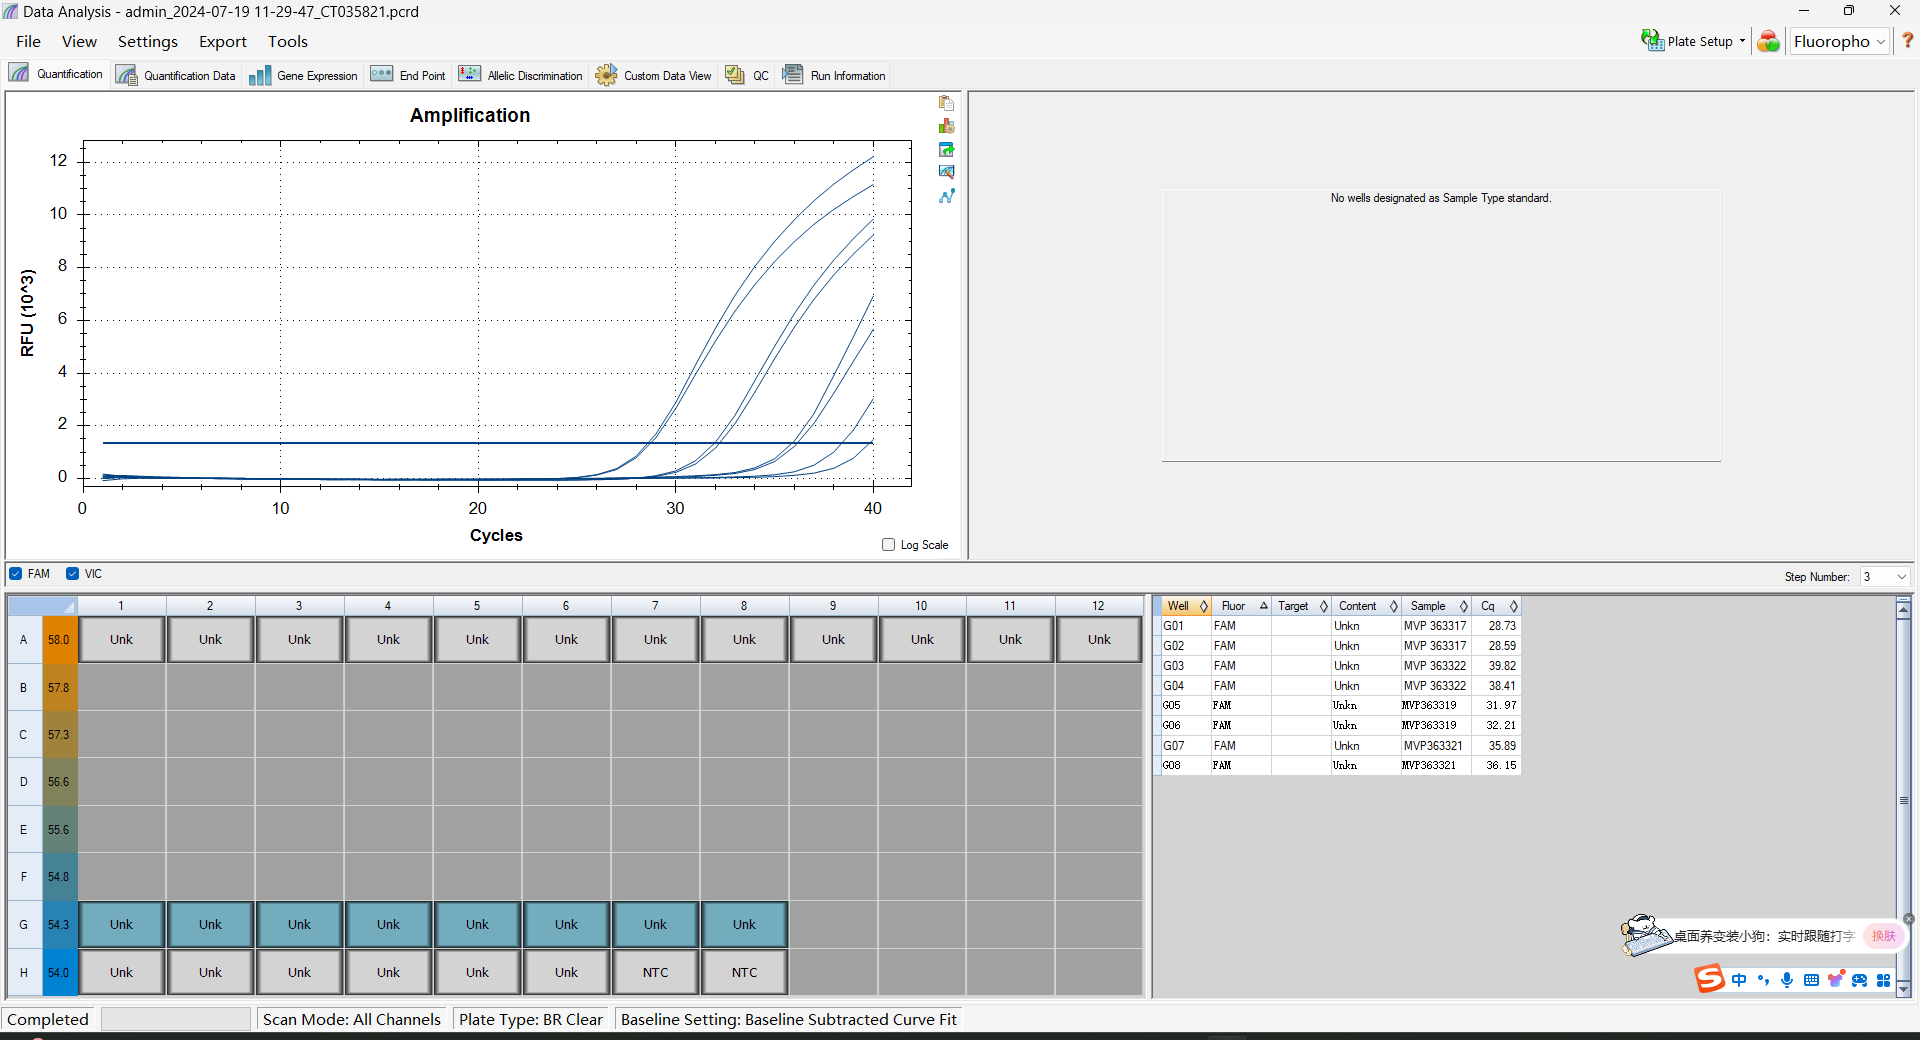Switch to the Allelic Discrimination tab
This screenshot has height=1040, width=1920.
tap(520, 75)
